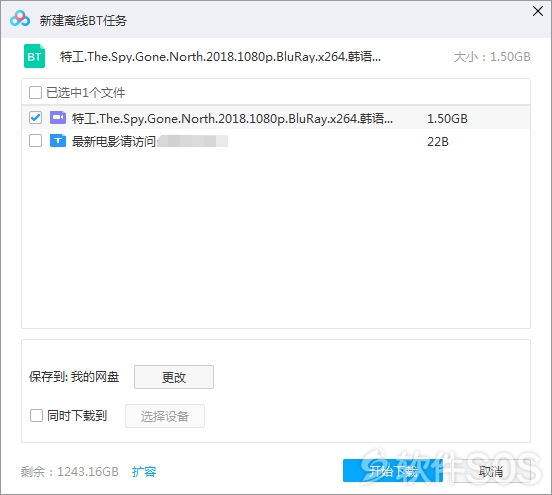Screen dimensions: 552x495
Task: Click the torrent title next to BT icon
Action: coord(220,56)
